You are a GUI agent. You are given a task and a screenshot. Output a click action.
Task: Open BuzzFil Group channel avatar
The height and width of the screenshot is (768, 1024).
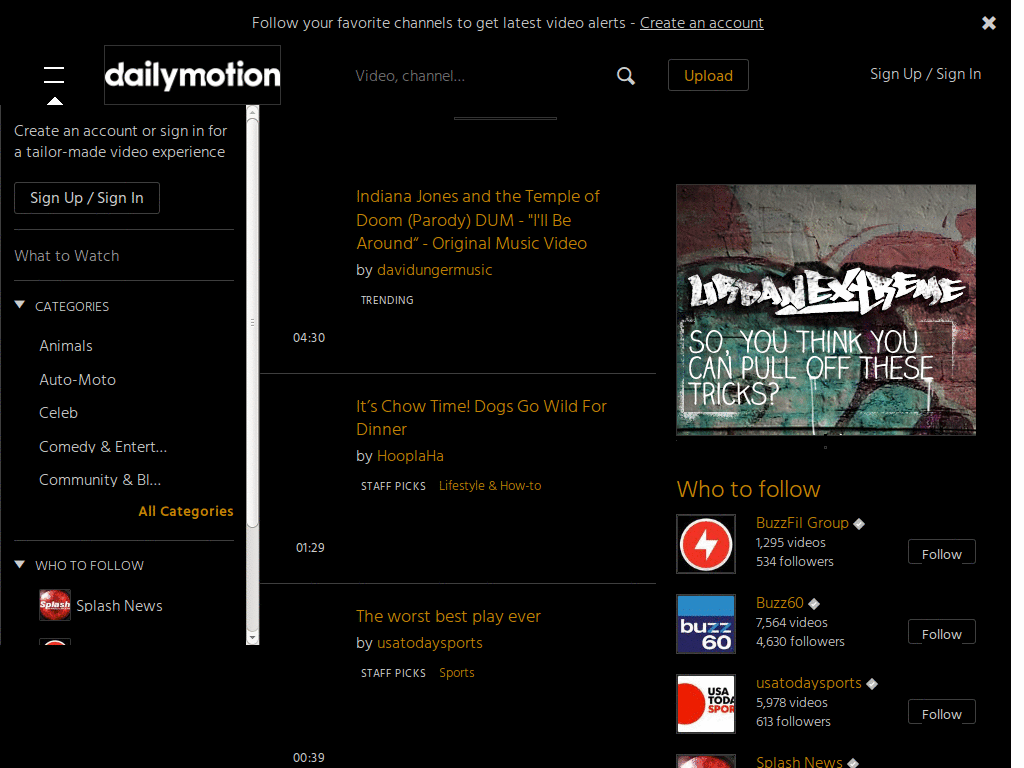tap(706, 544)
